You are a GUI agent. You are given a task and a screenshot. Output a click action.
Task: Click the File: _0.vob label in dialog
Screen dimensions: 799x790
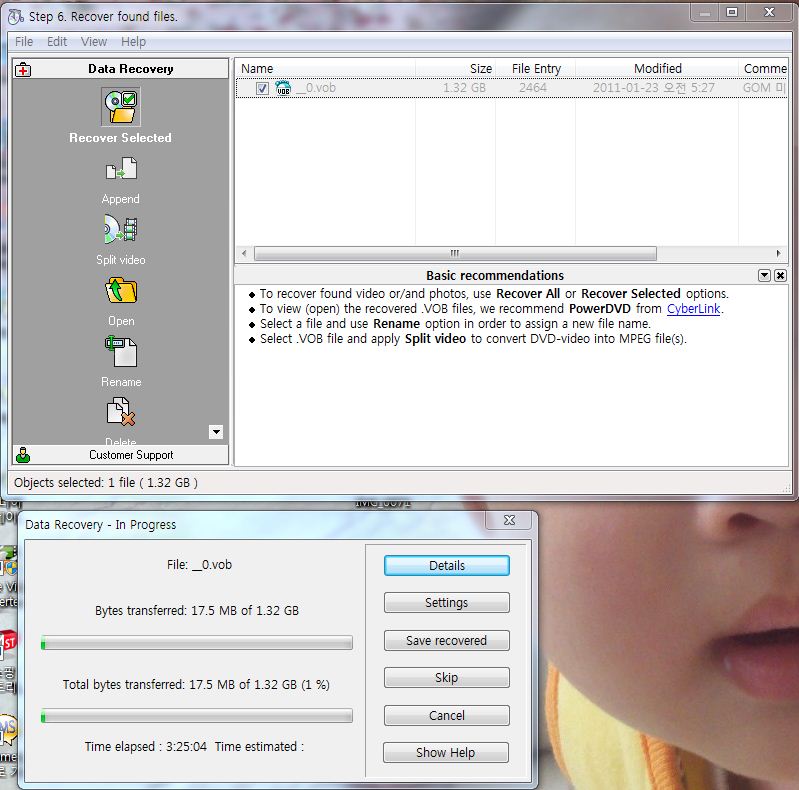[199, 565]
